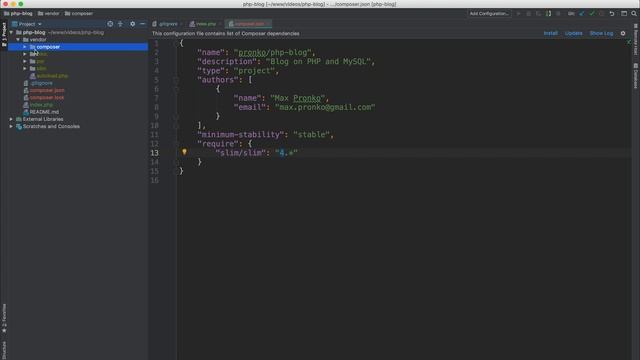
Task: Expand the slim folder arrow
Action: tap(25, 69)
